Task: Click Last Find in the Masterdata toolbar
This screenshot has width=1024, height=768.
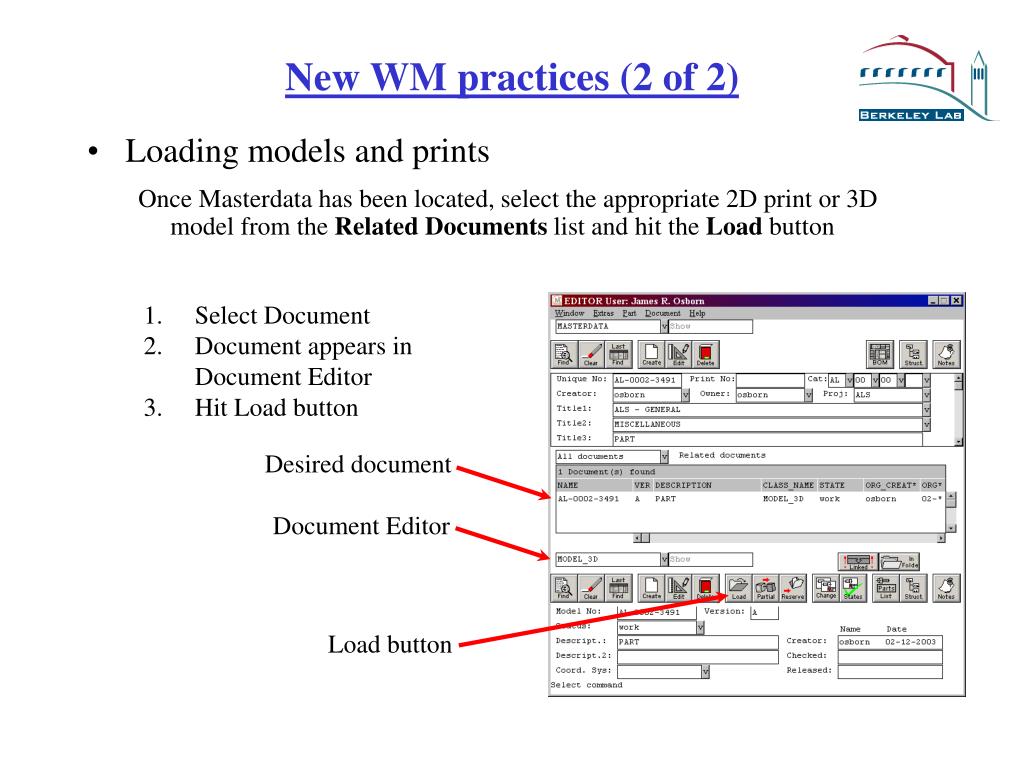Action: click(x=618, y=354)
